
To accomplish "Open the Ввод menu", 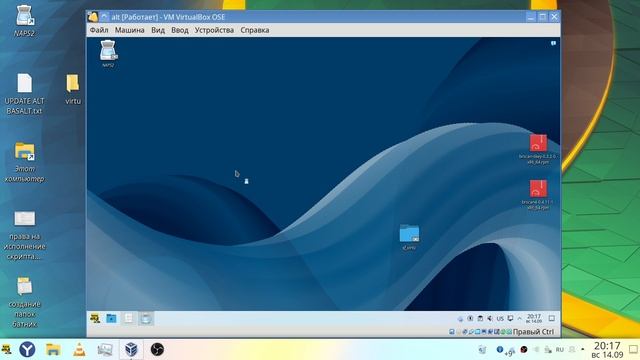I will pyautogui.click(x=180, y=30).
